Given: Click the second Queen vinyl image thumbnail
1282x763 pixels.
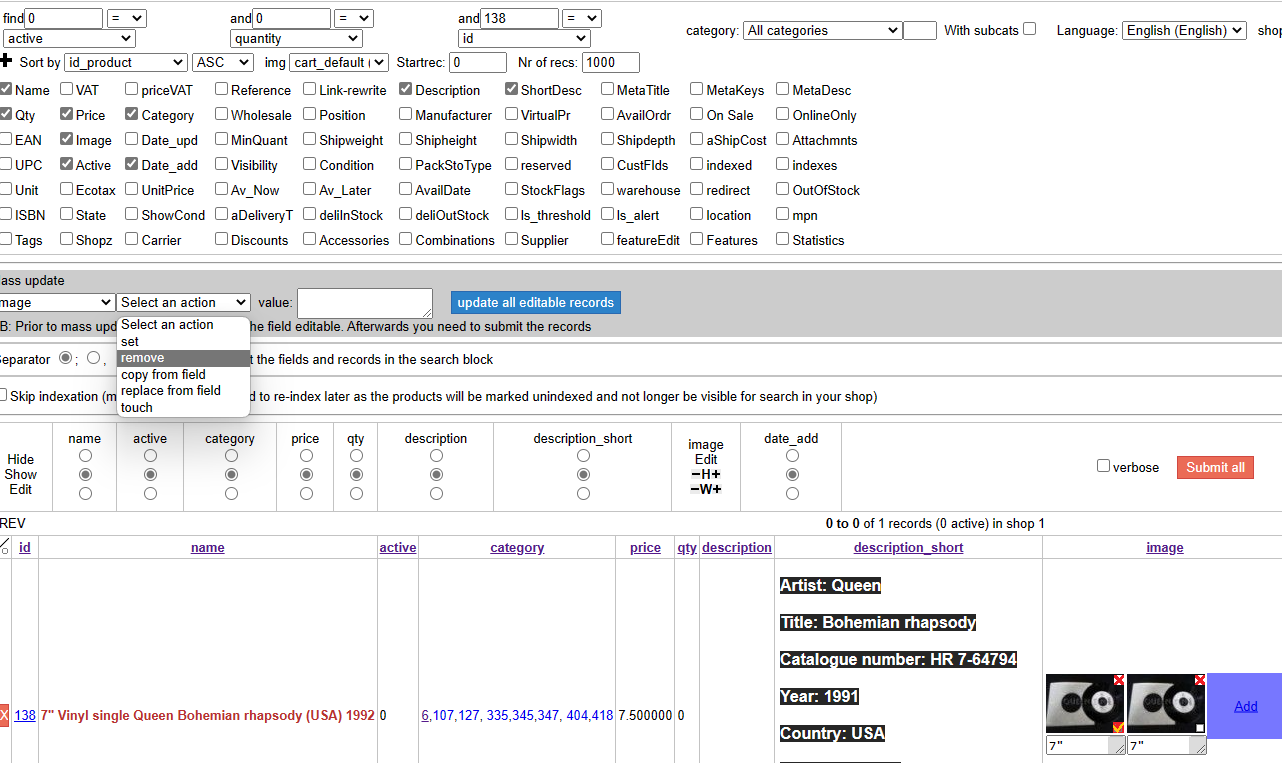Looking at the screenshot, I should [1162, 703].
